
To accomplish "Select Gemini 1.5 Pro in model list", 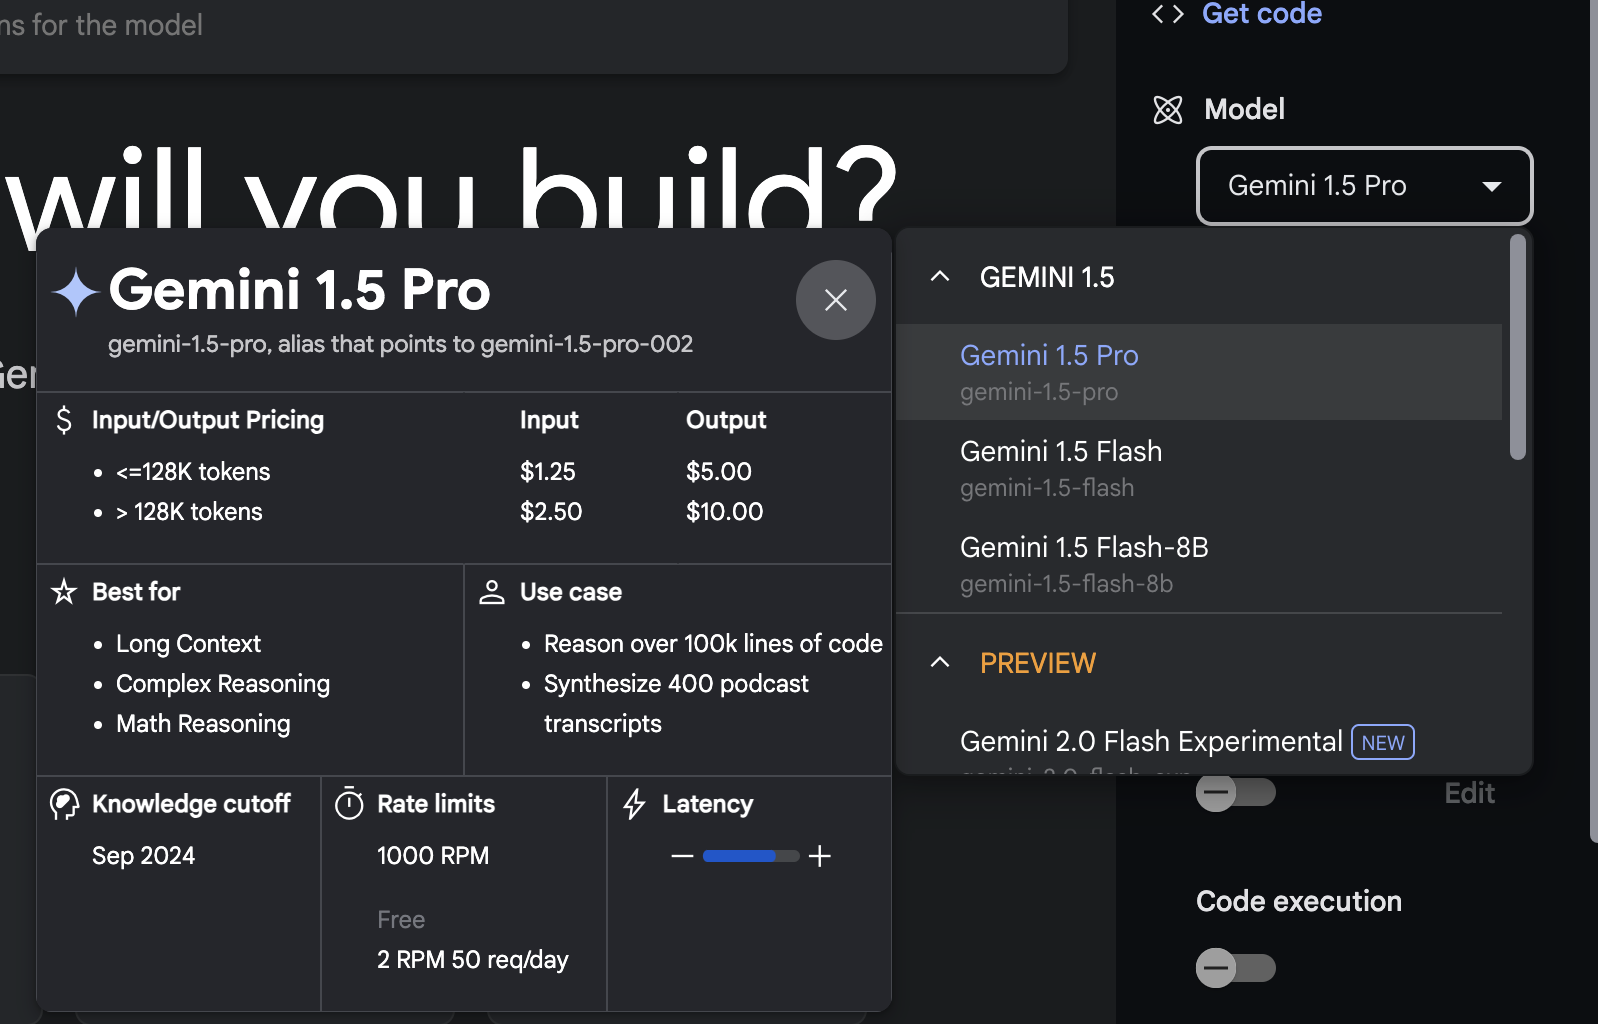I will (1199, 372).
